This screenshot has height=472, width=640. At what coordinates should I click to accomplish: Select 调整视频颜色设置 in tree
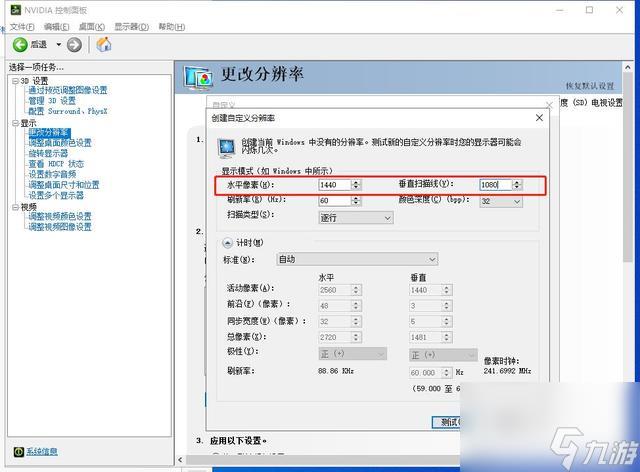coord(60,216)
